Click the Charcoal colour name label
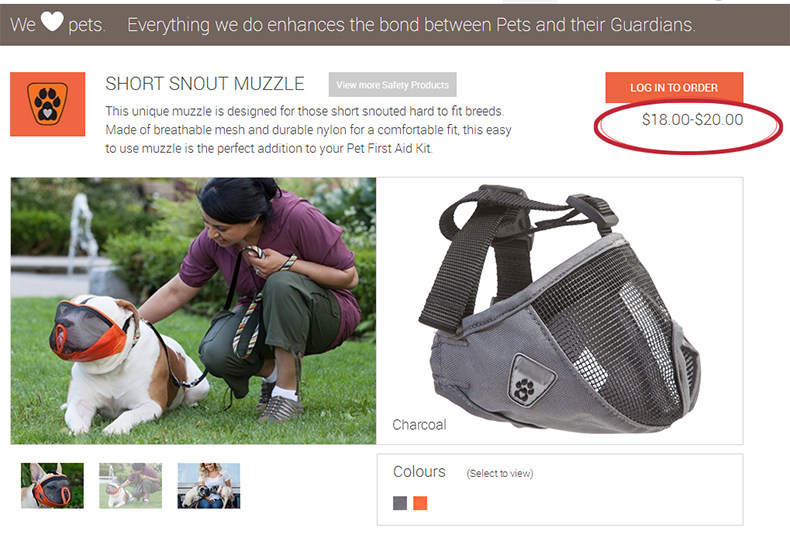Screen dimensions: 790x535 click(x=419, y=425)
